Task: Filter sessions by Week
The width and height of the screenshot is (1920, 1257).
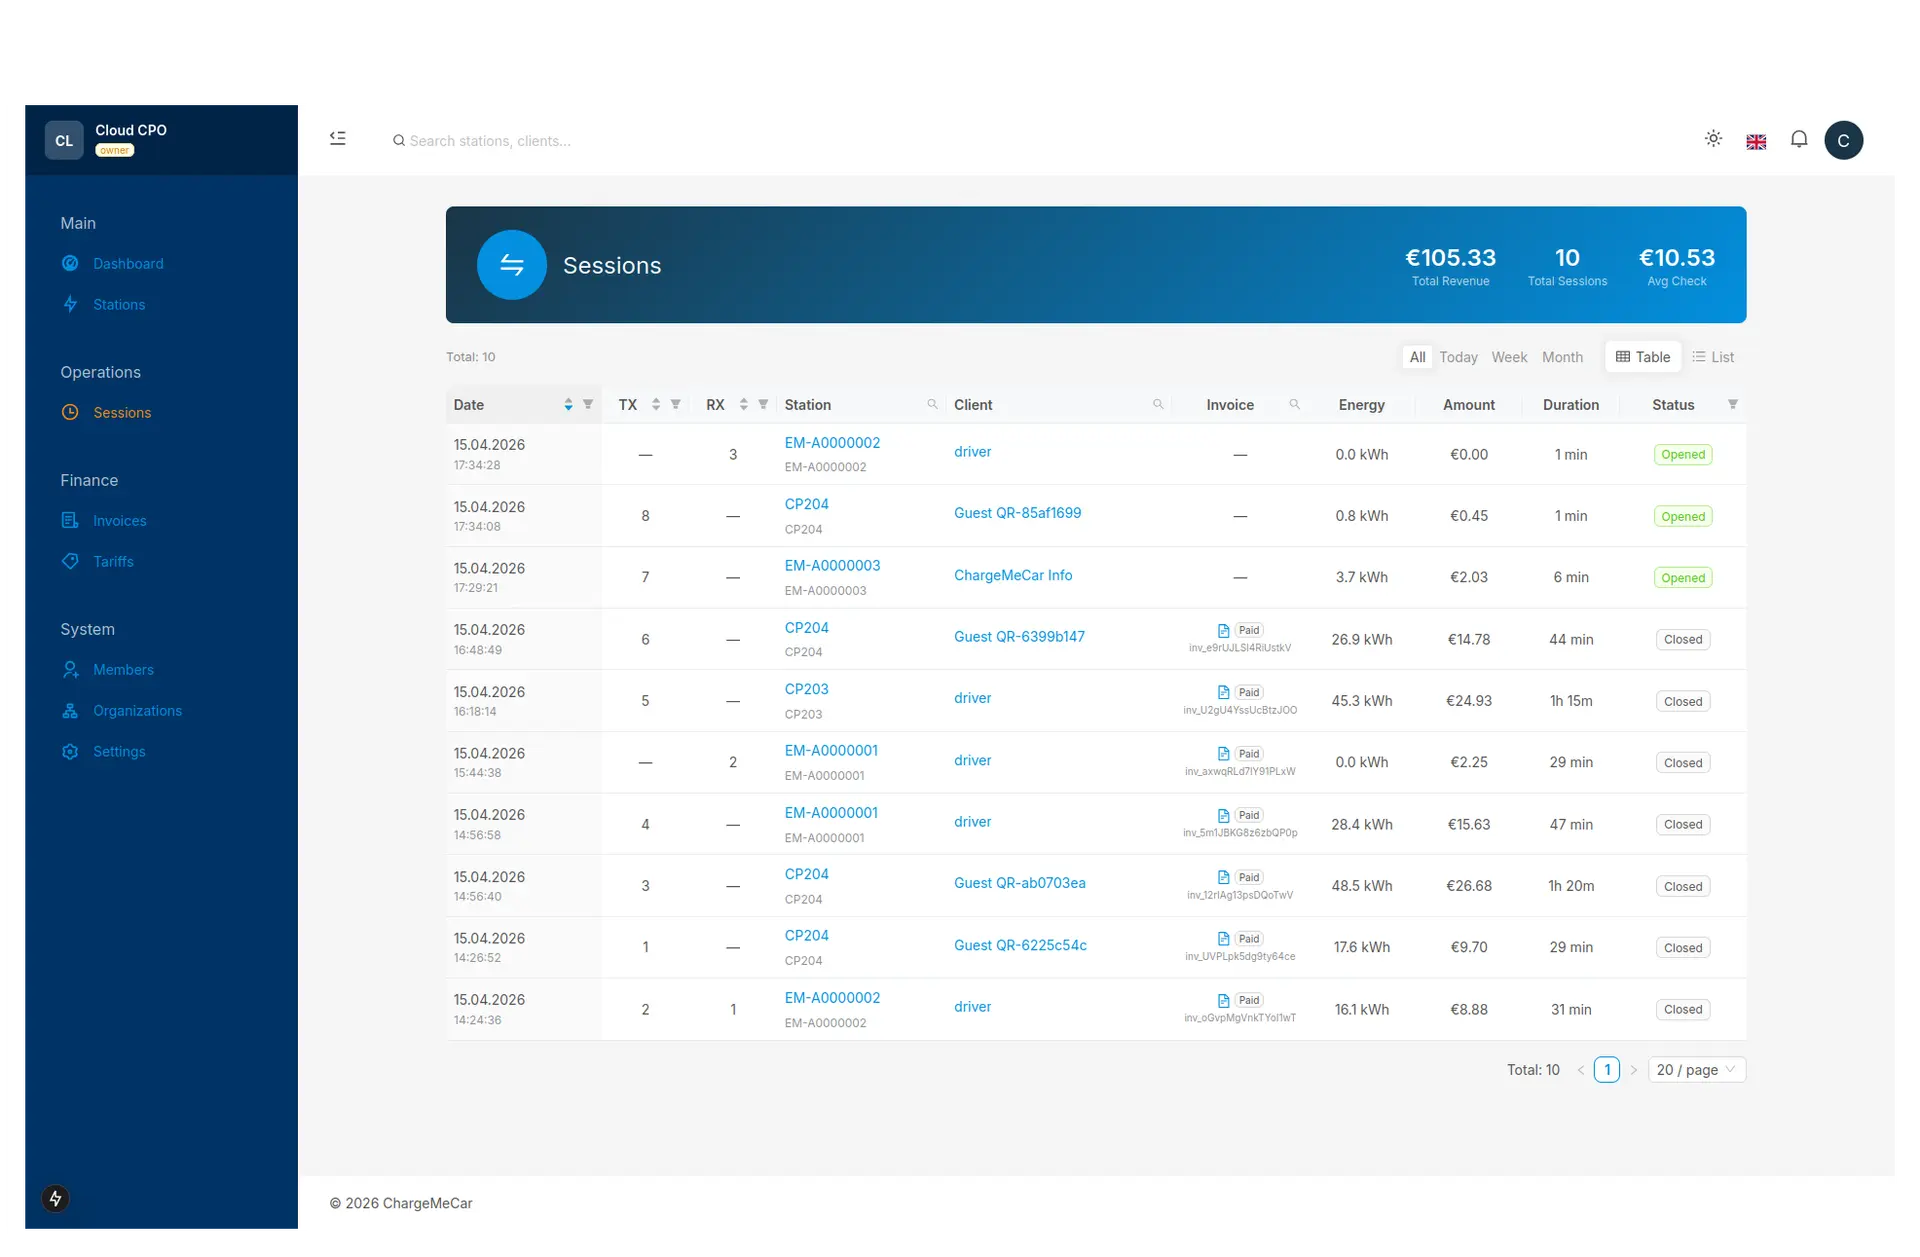Action: tap(1509, 357)
